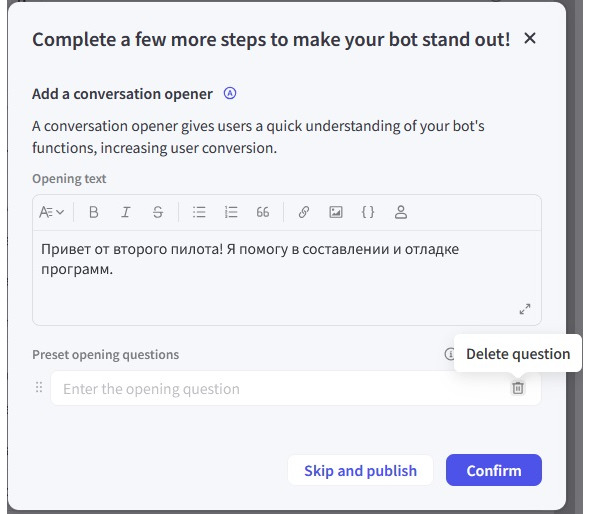The width and height of the screenshot is (591, 514).
Task: Insert the user name placeholder icon
Action: coord(401,212)
